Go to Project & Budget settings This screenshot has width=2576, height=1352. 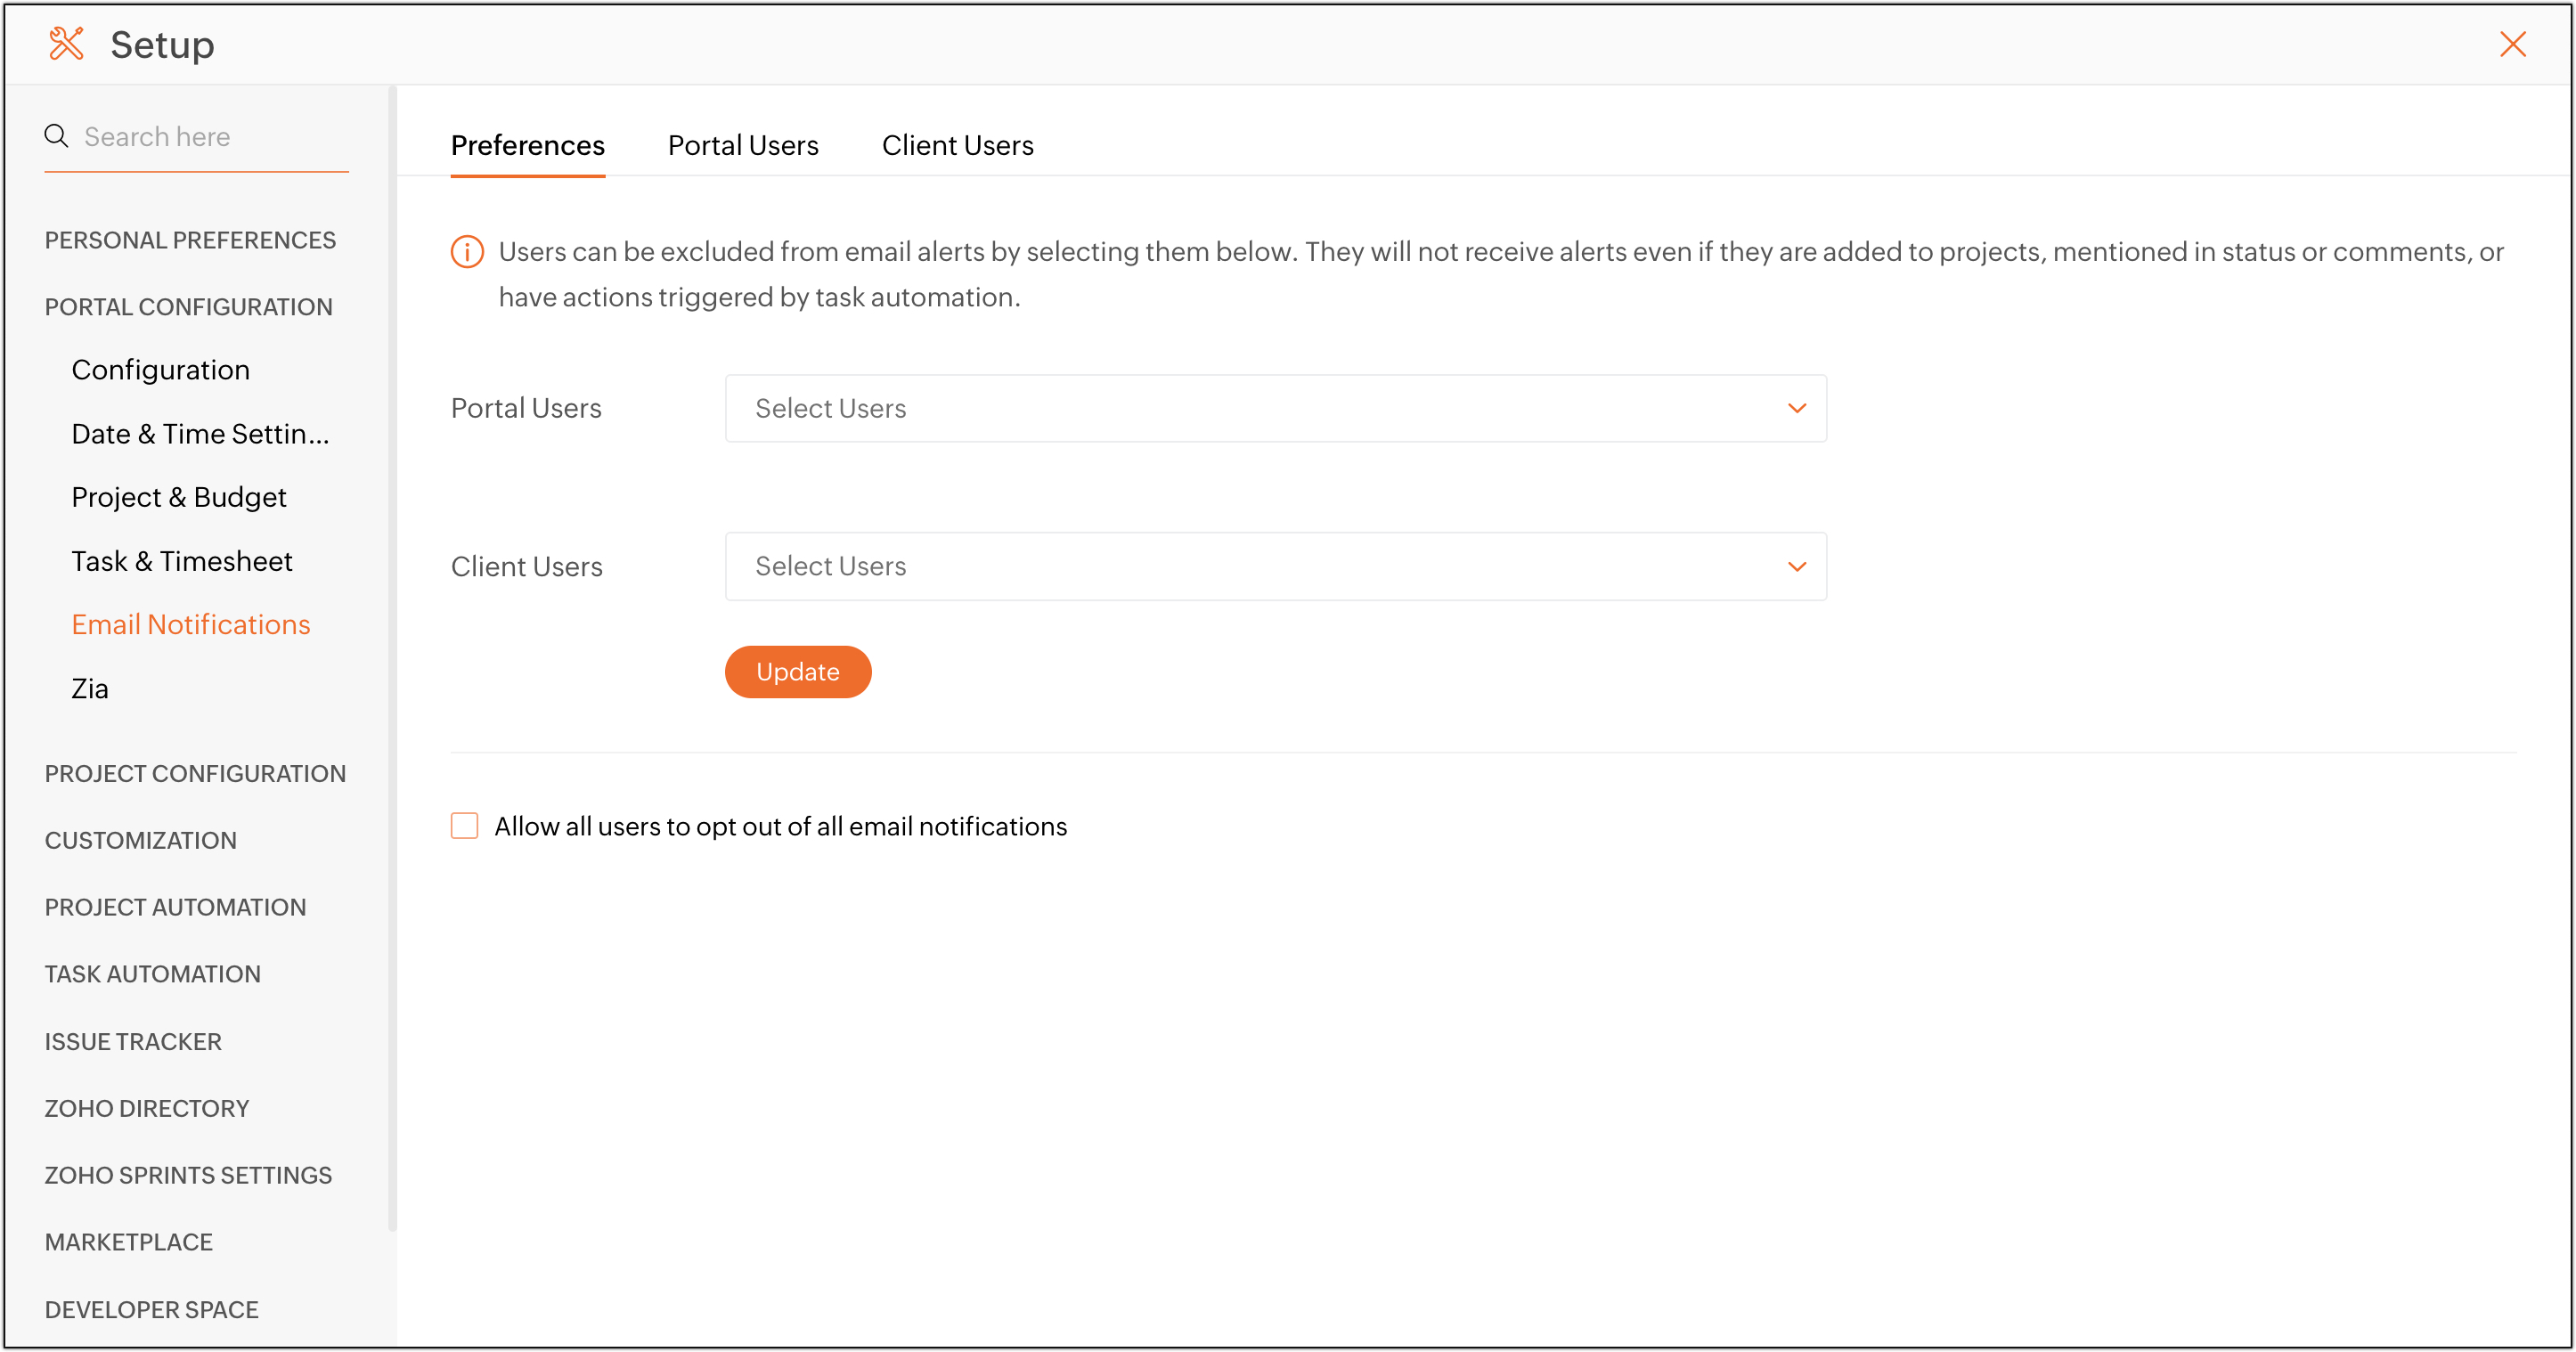[x=178, y=497]
